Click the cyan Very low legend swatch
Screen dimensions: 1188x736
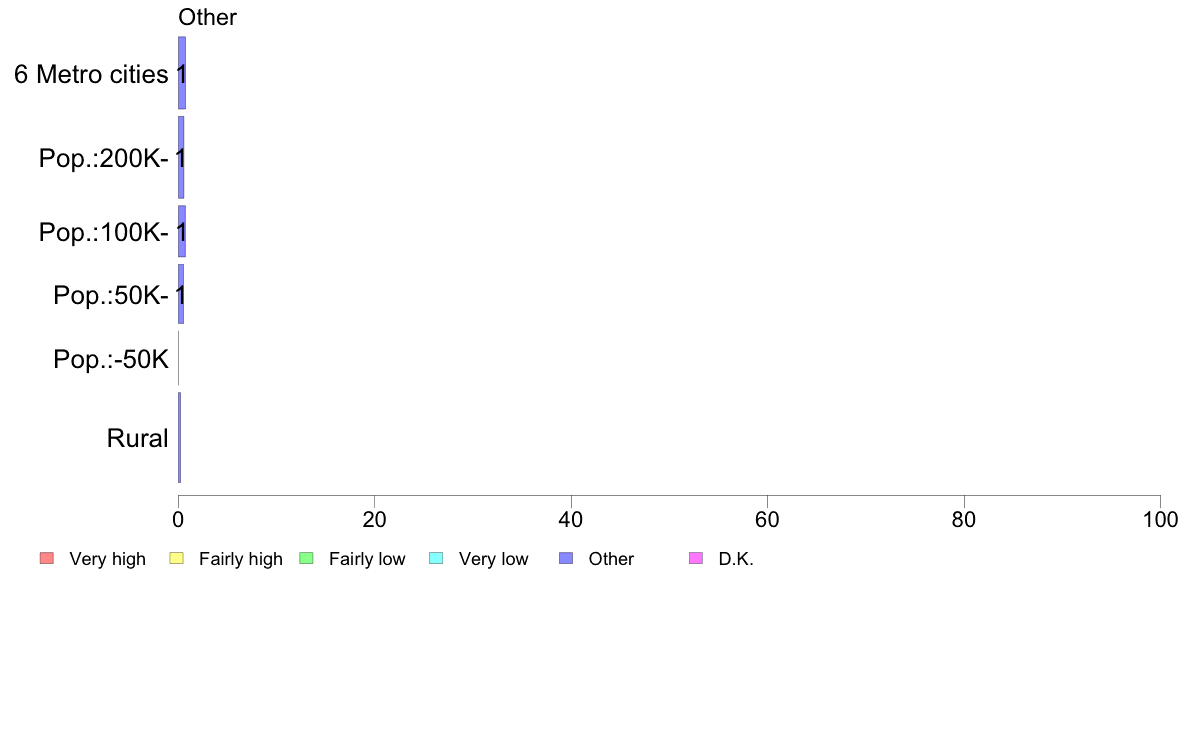point(436,559)
